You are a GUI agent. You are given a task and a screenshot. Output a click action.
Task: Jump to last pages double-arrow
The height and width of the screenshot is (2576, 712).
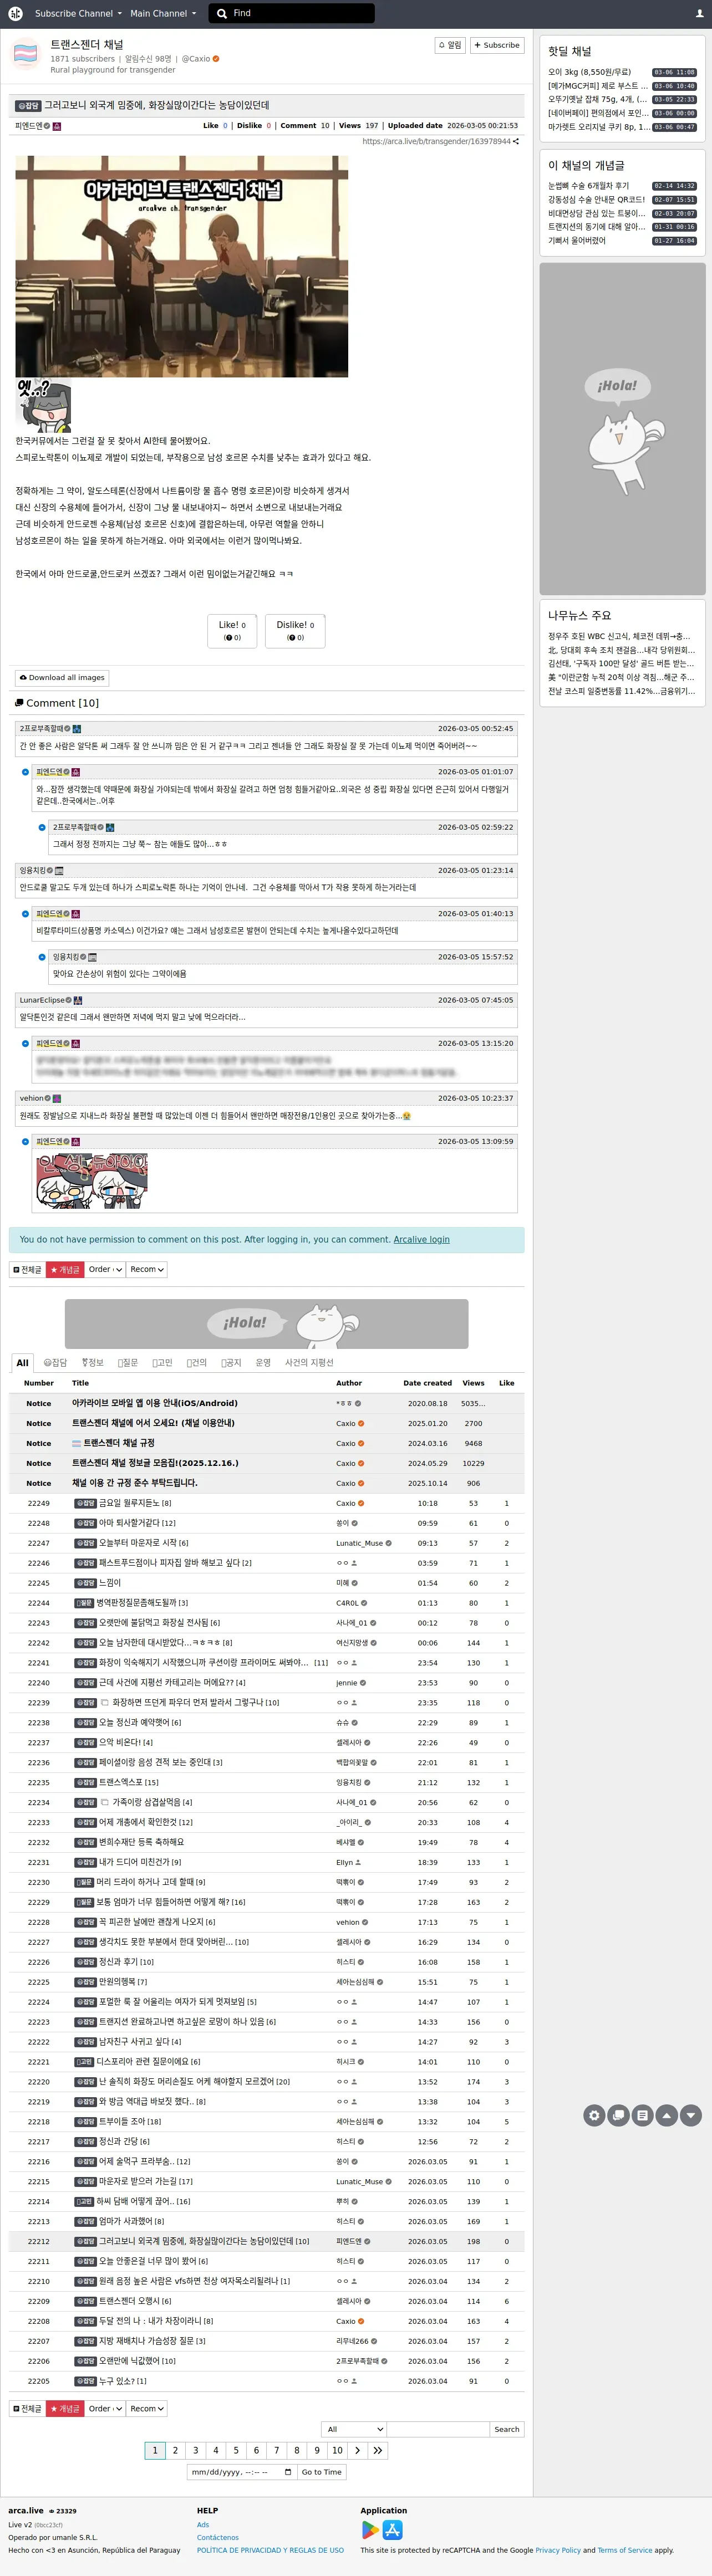click(x=377, y=2450)
